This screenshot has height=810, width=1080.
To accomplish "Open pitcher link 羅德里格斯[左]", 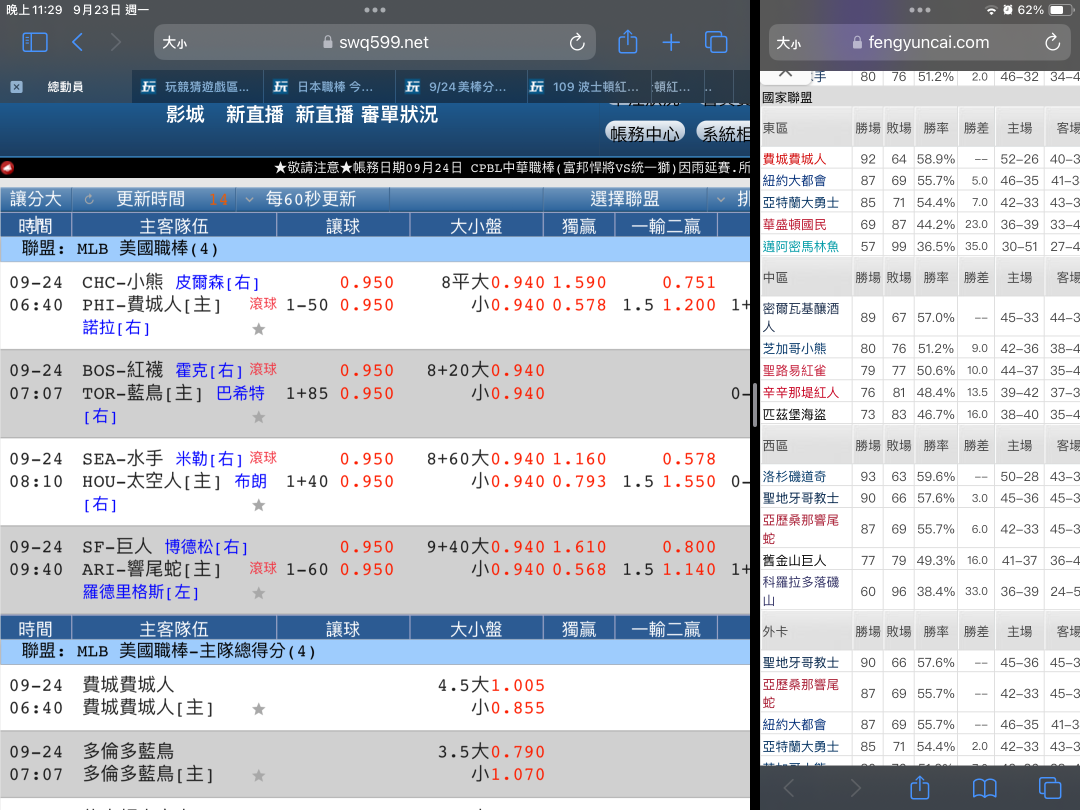I will [141, 592].
